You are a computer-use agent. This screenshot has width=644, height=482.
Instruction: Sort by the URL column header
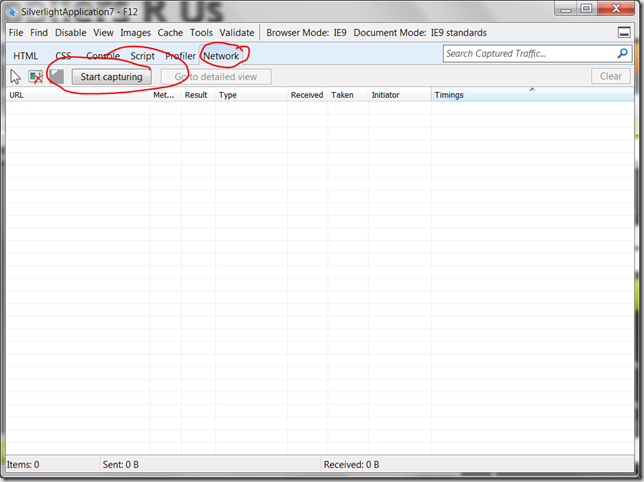(78, 95)
